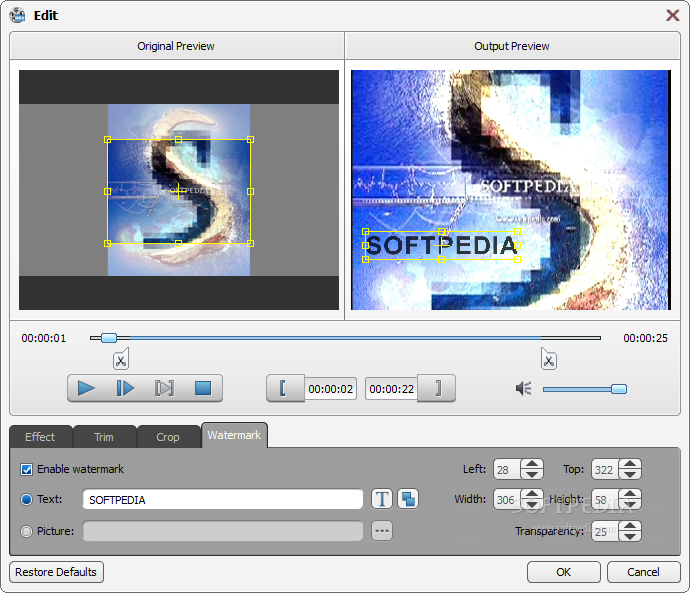Increase the Height value
The width and height of the screenshot is (690, 593).
click(630, 494)
